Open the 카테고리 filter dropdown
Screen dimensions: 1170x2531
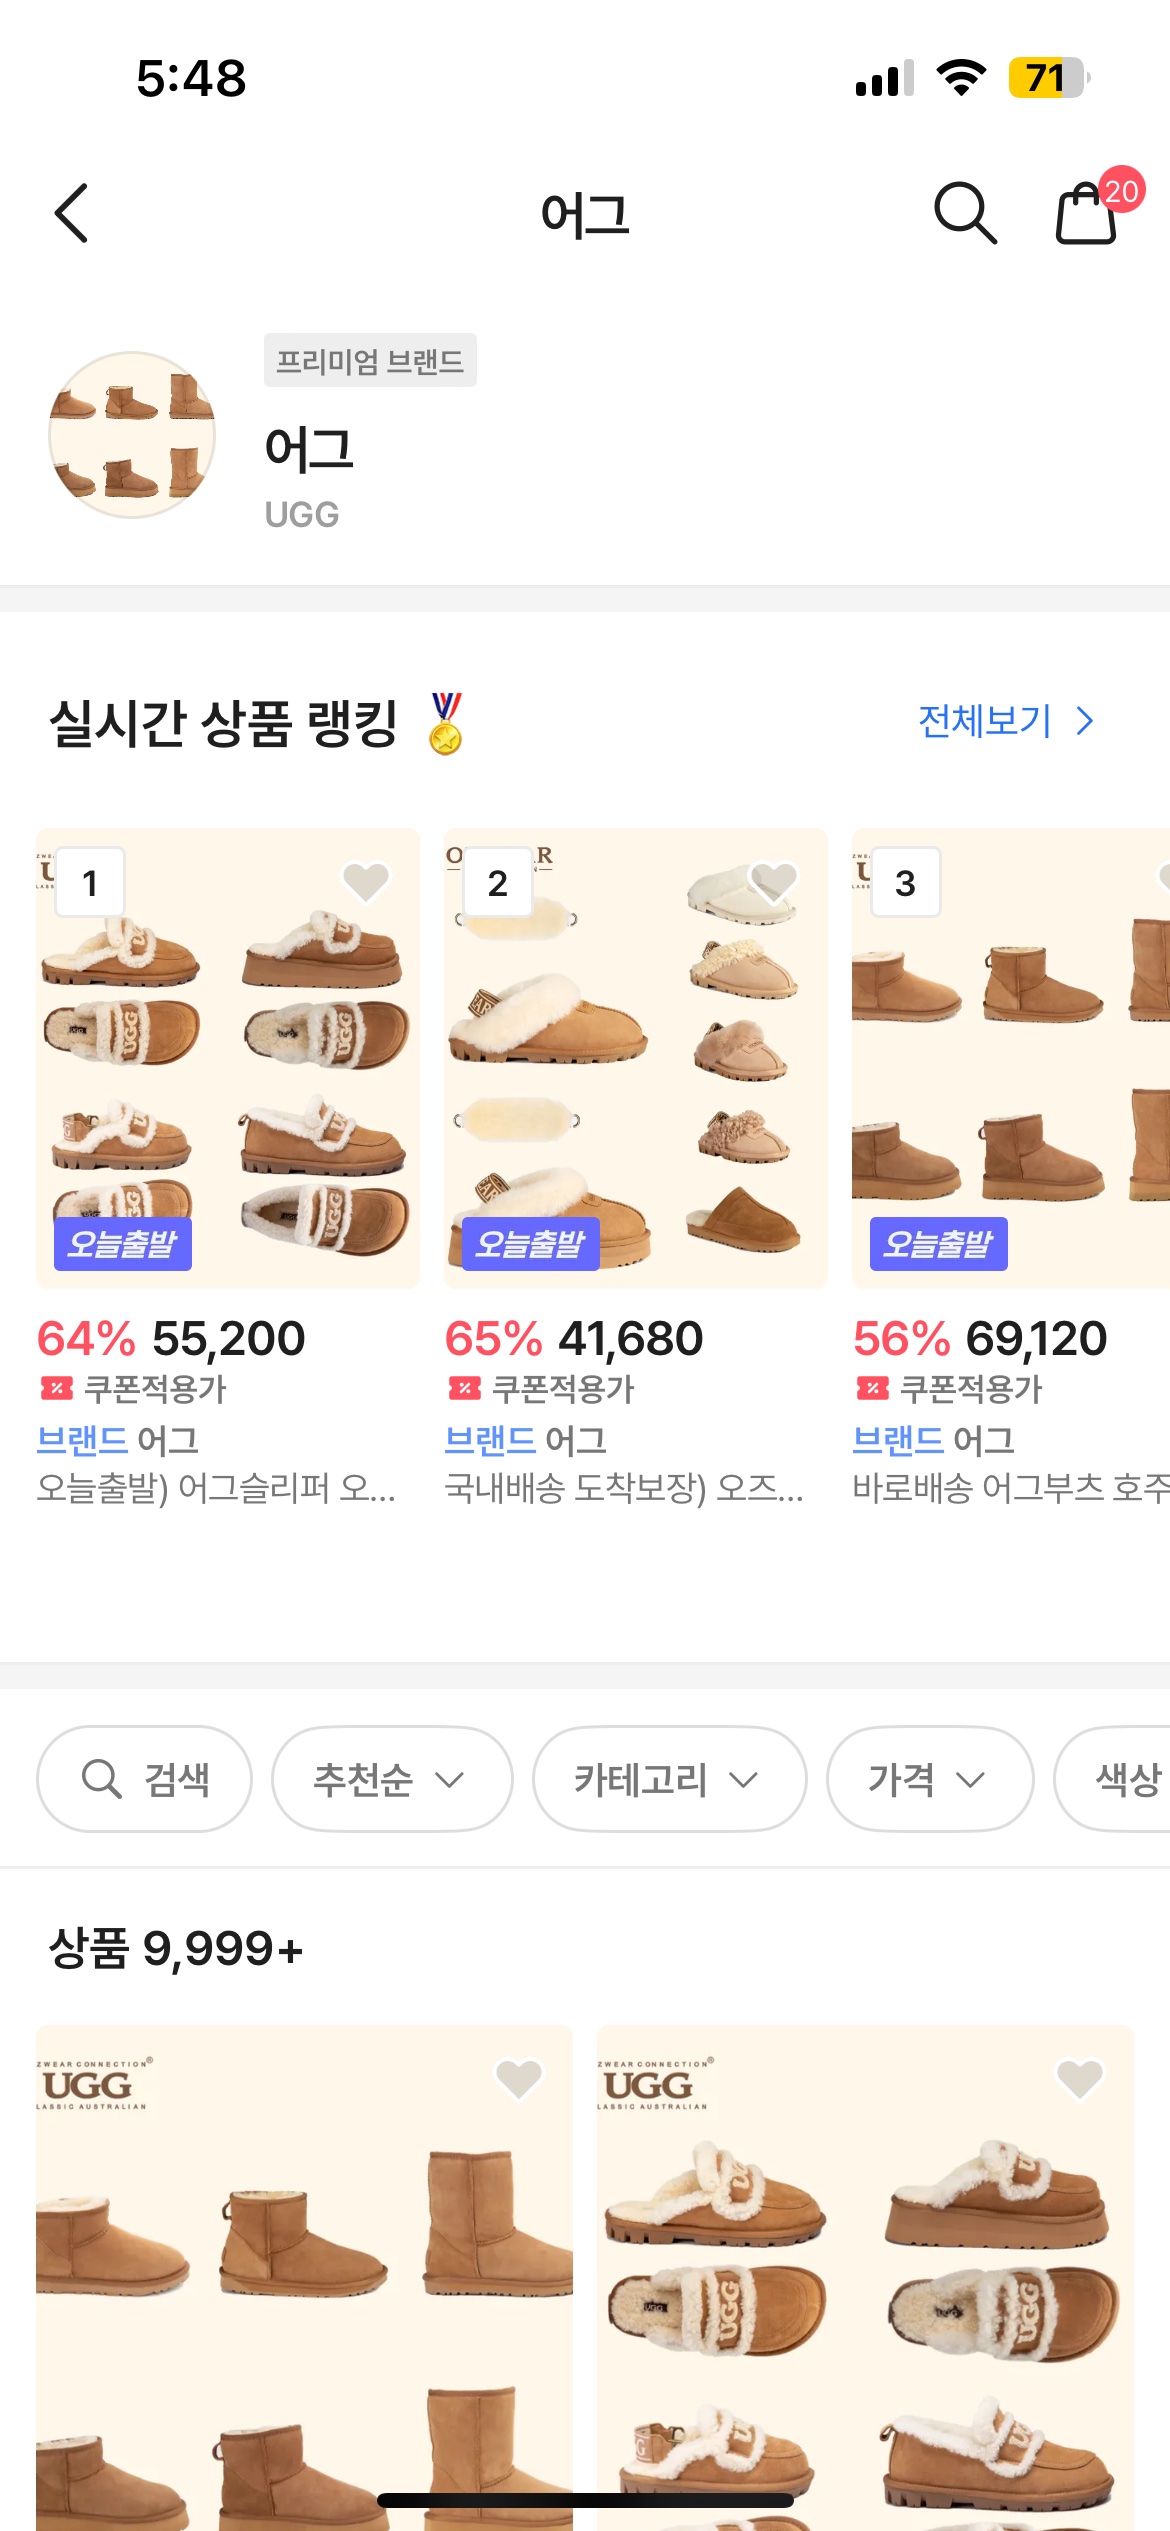(668, 1779)
